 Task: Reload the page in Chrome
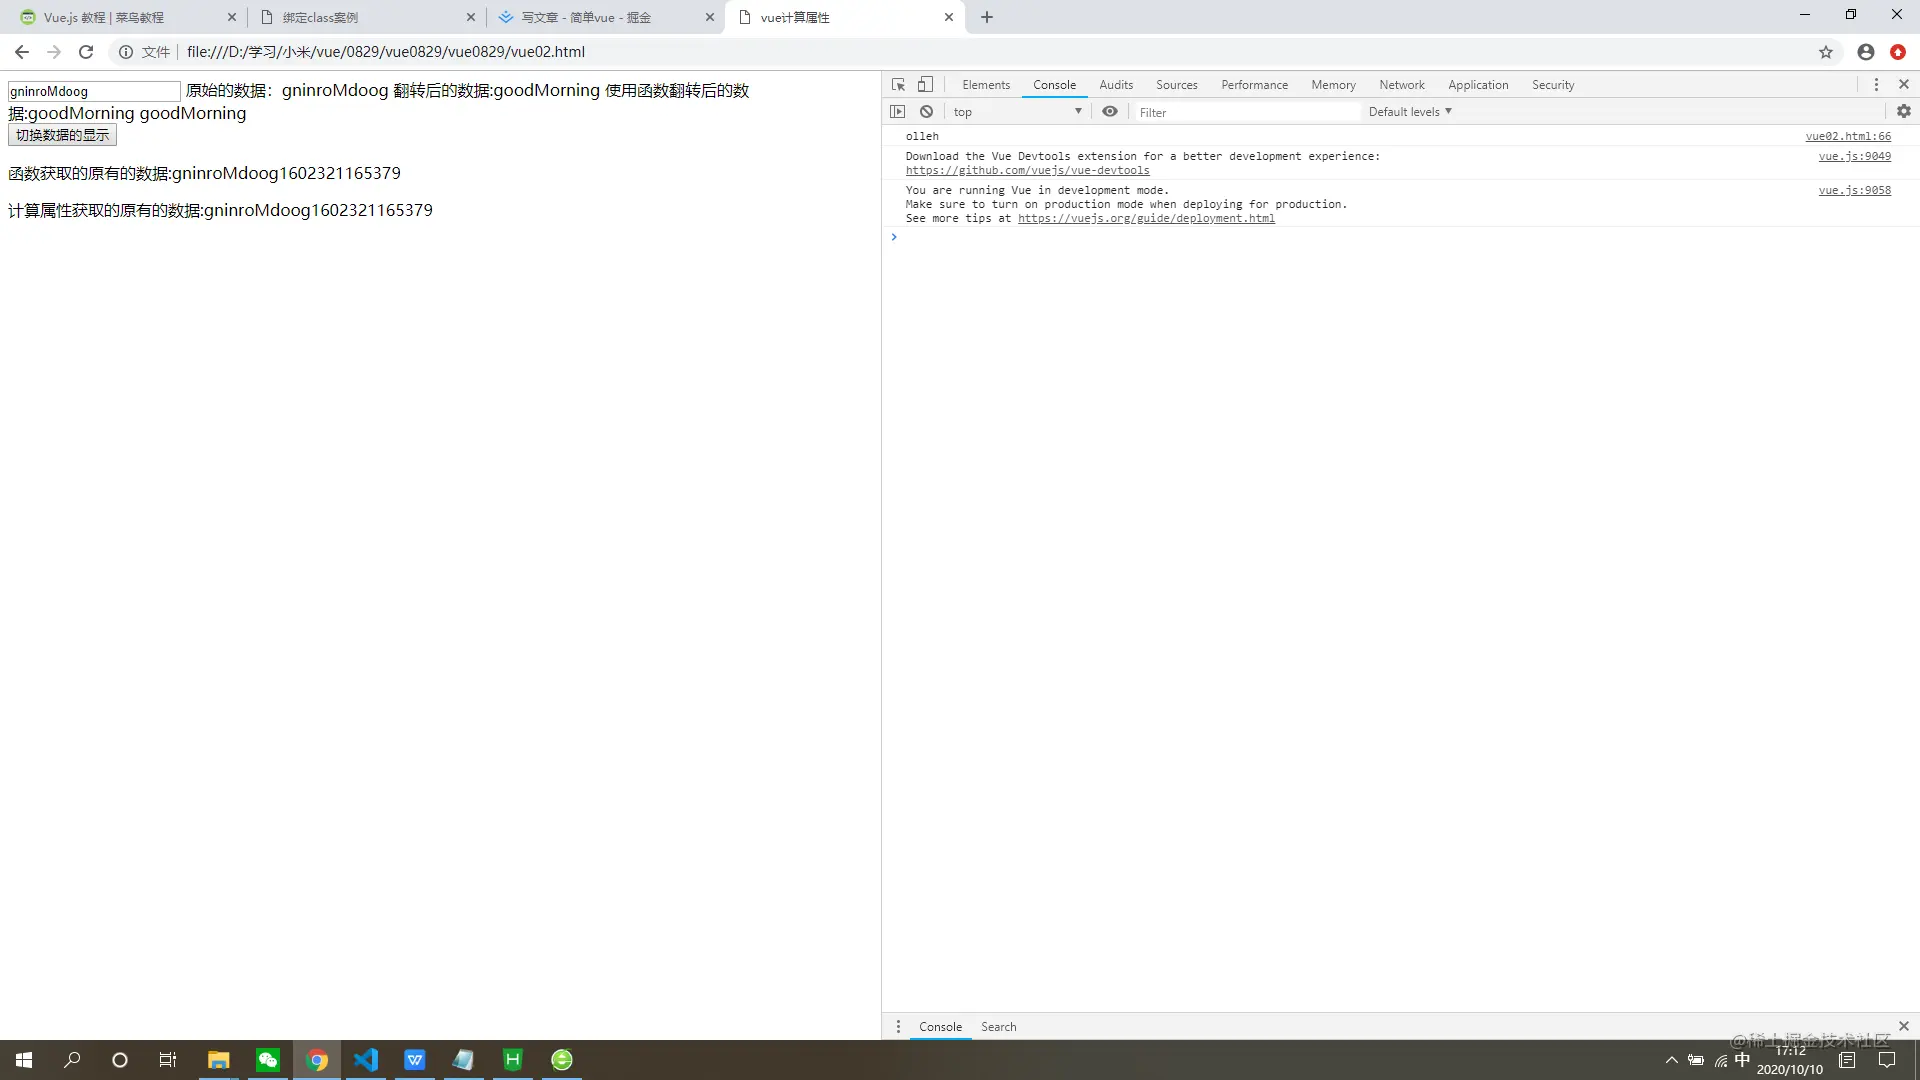(x=86, y=52)
